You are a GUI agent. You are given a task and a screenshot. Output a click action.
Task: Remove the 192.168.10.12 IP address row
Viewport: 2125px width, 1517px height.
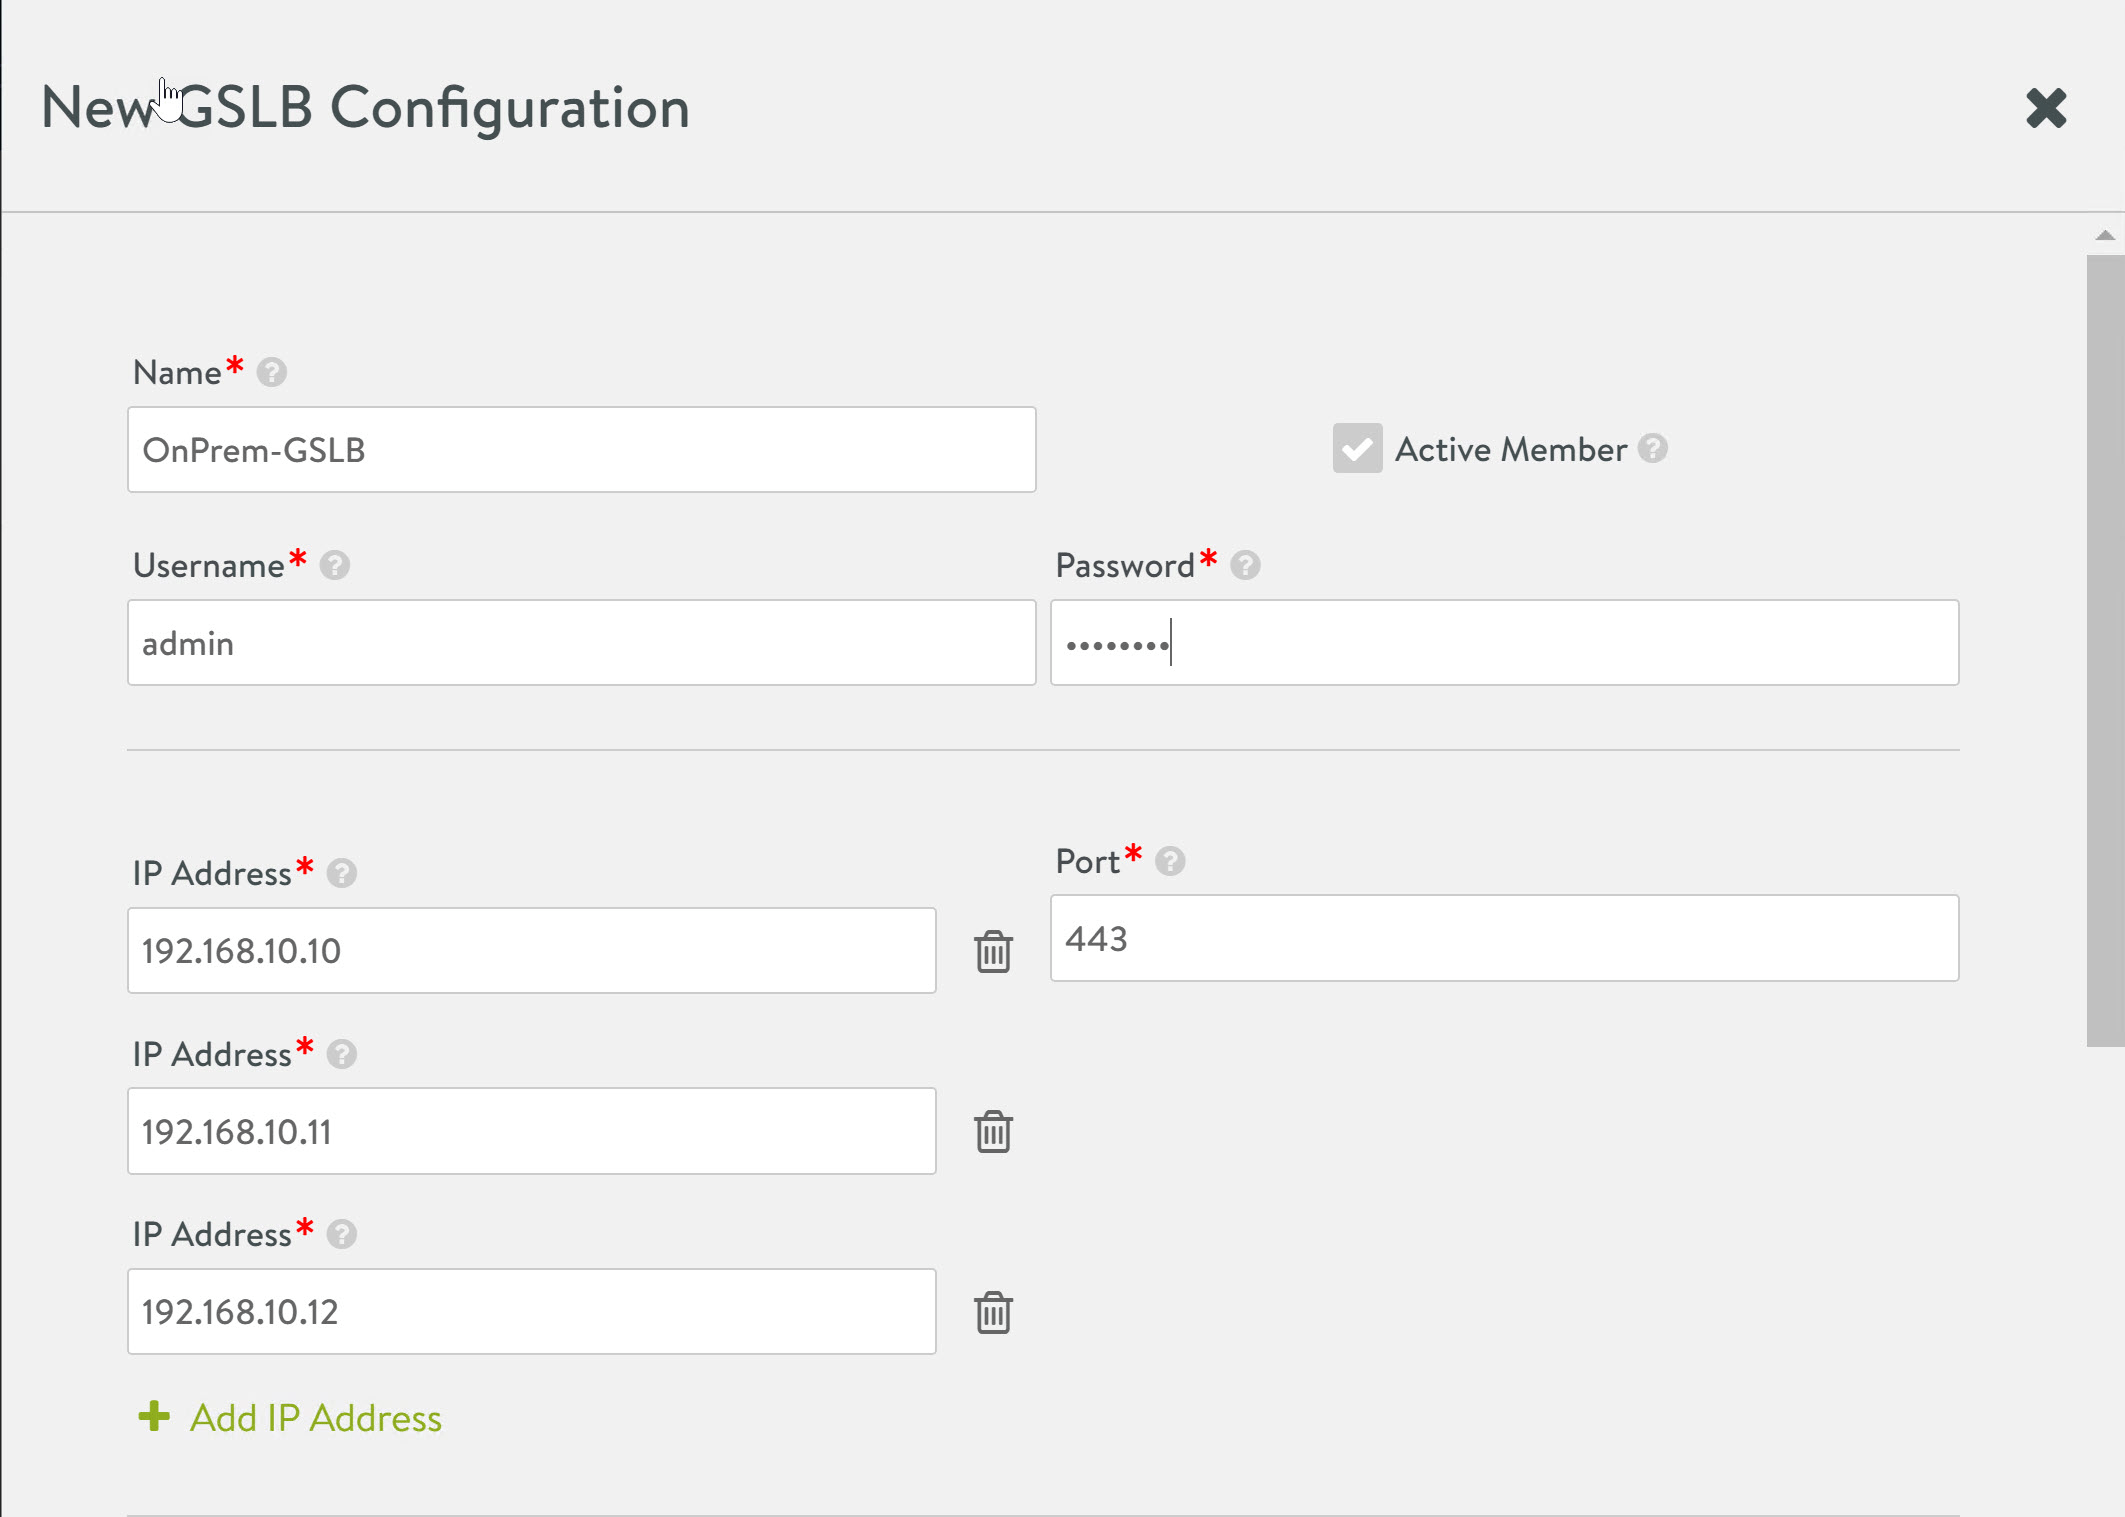[993, 1313]
